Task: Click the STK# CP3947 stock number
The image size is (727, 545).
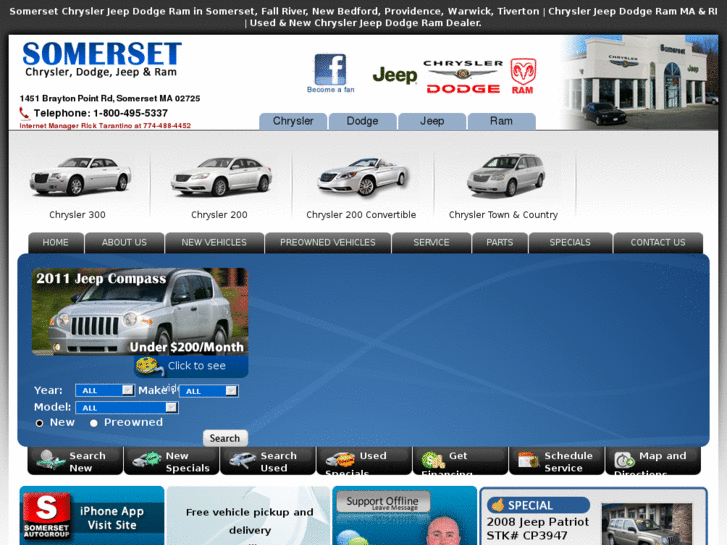Action: pyautogui.click(x=527, y=536)
